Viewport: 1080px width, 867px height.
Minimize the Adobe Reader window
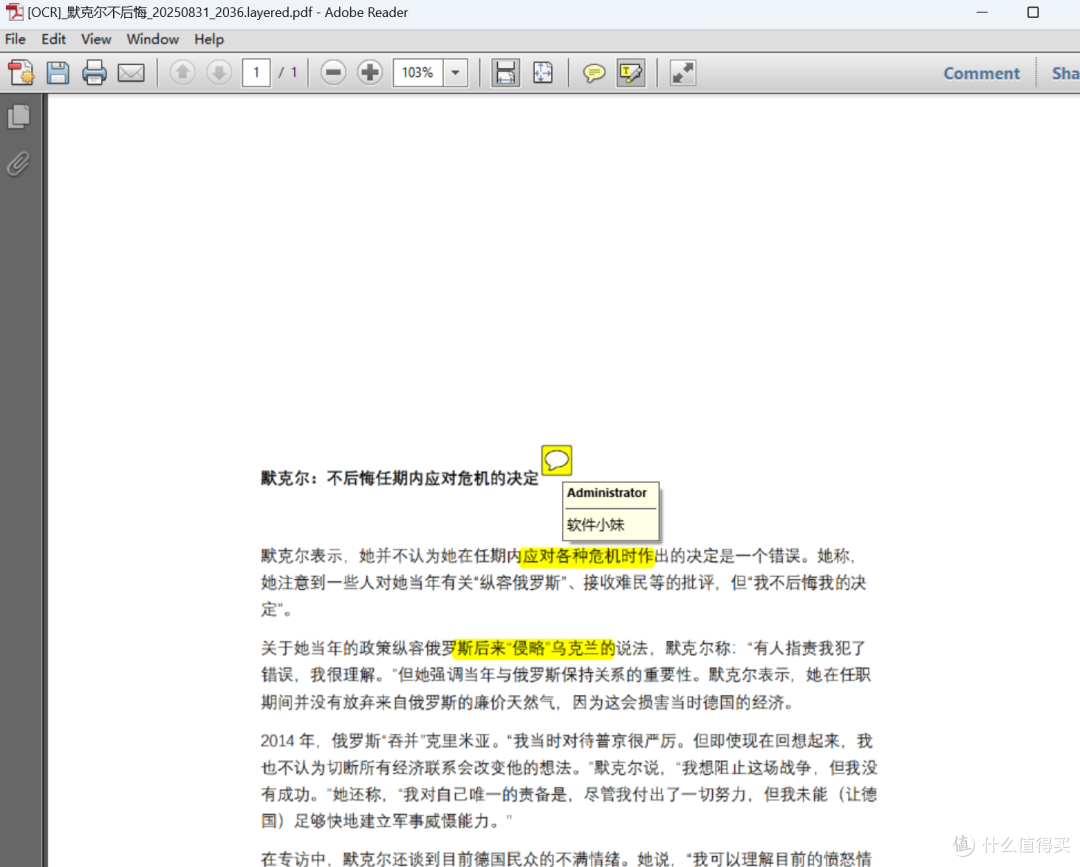982,12
